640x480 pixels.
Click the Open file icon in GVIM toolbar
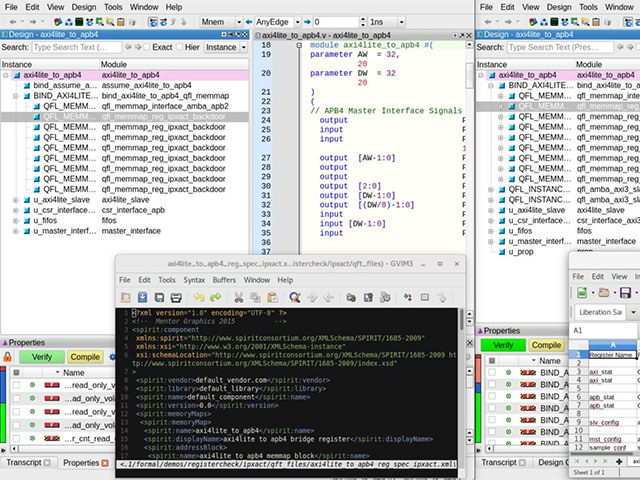(126, 298)
